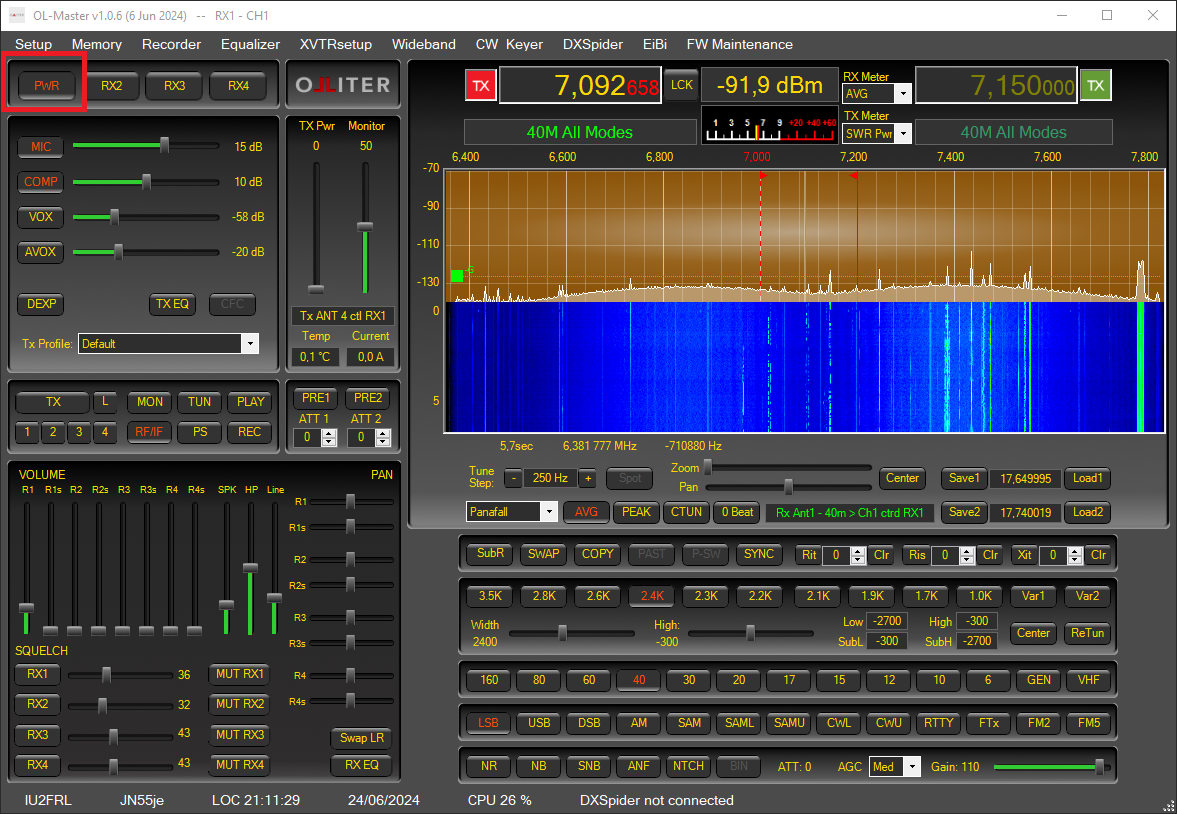Open the DXSpider menu
The height and width of the screenshot is (814, 1177).
(x=592, y=44)
